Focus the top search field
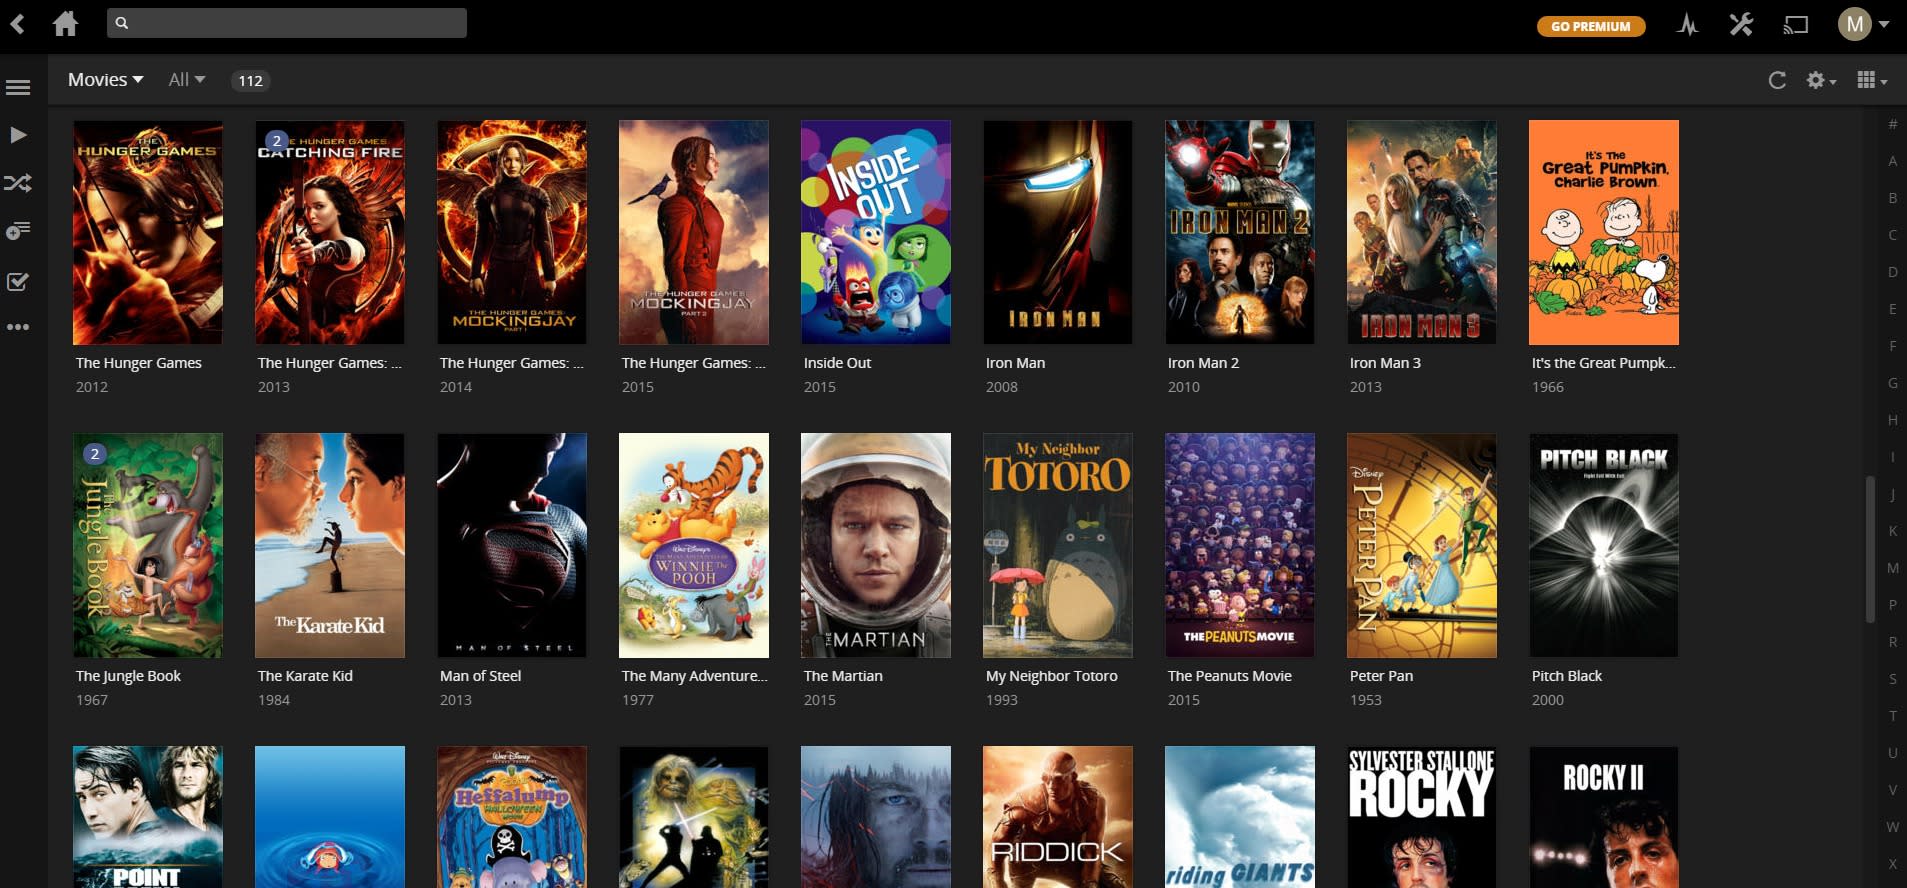Screen dimensions: 1907x888 287,23
